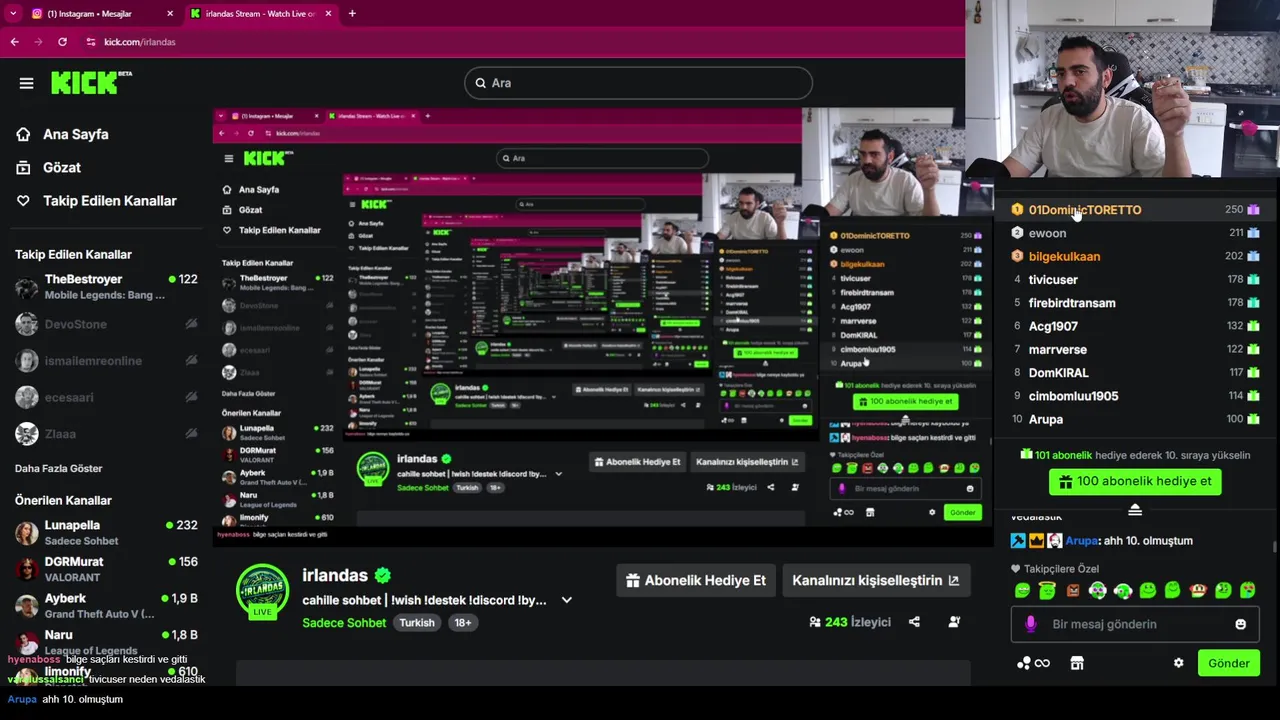Insert the brown angry block emote
The image size is (1280, 720).
pyautogui.click(x=1073, y=590)
